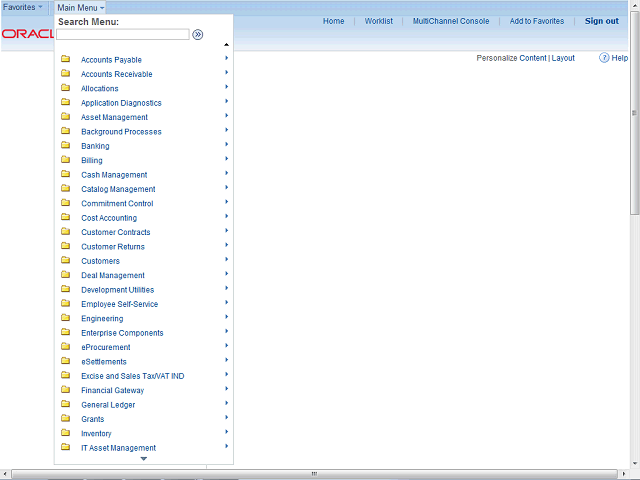Click the Engineering folder icon
This screenshot has height=480, width=640.
(x=65, y=318)
